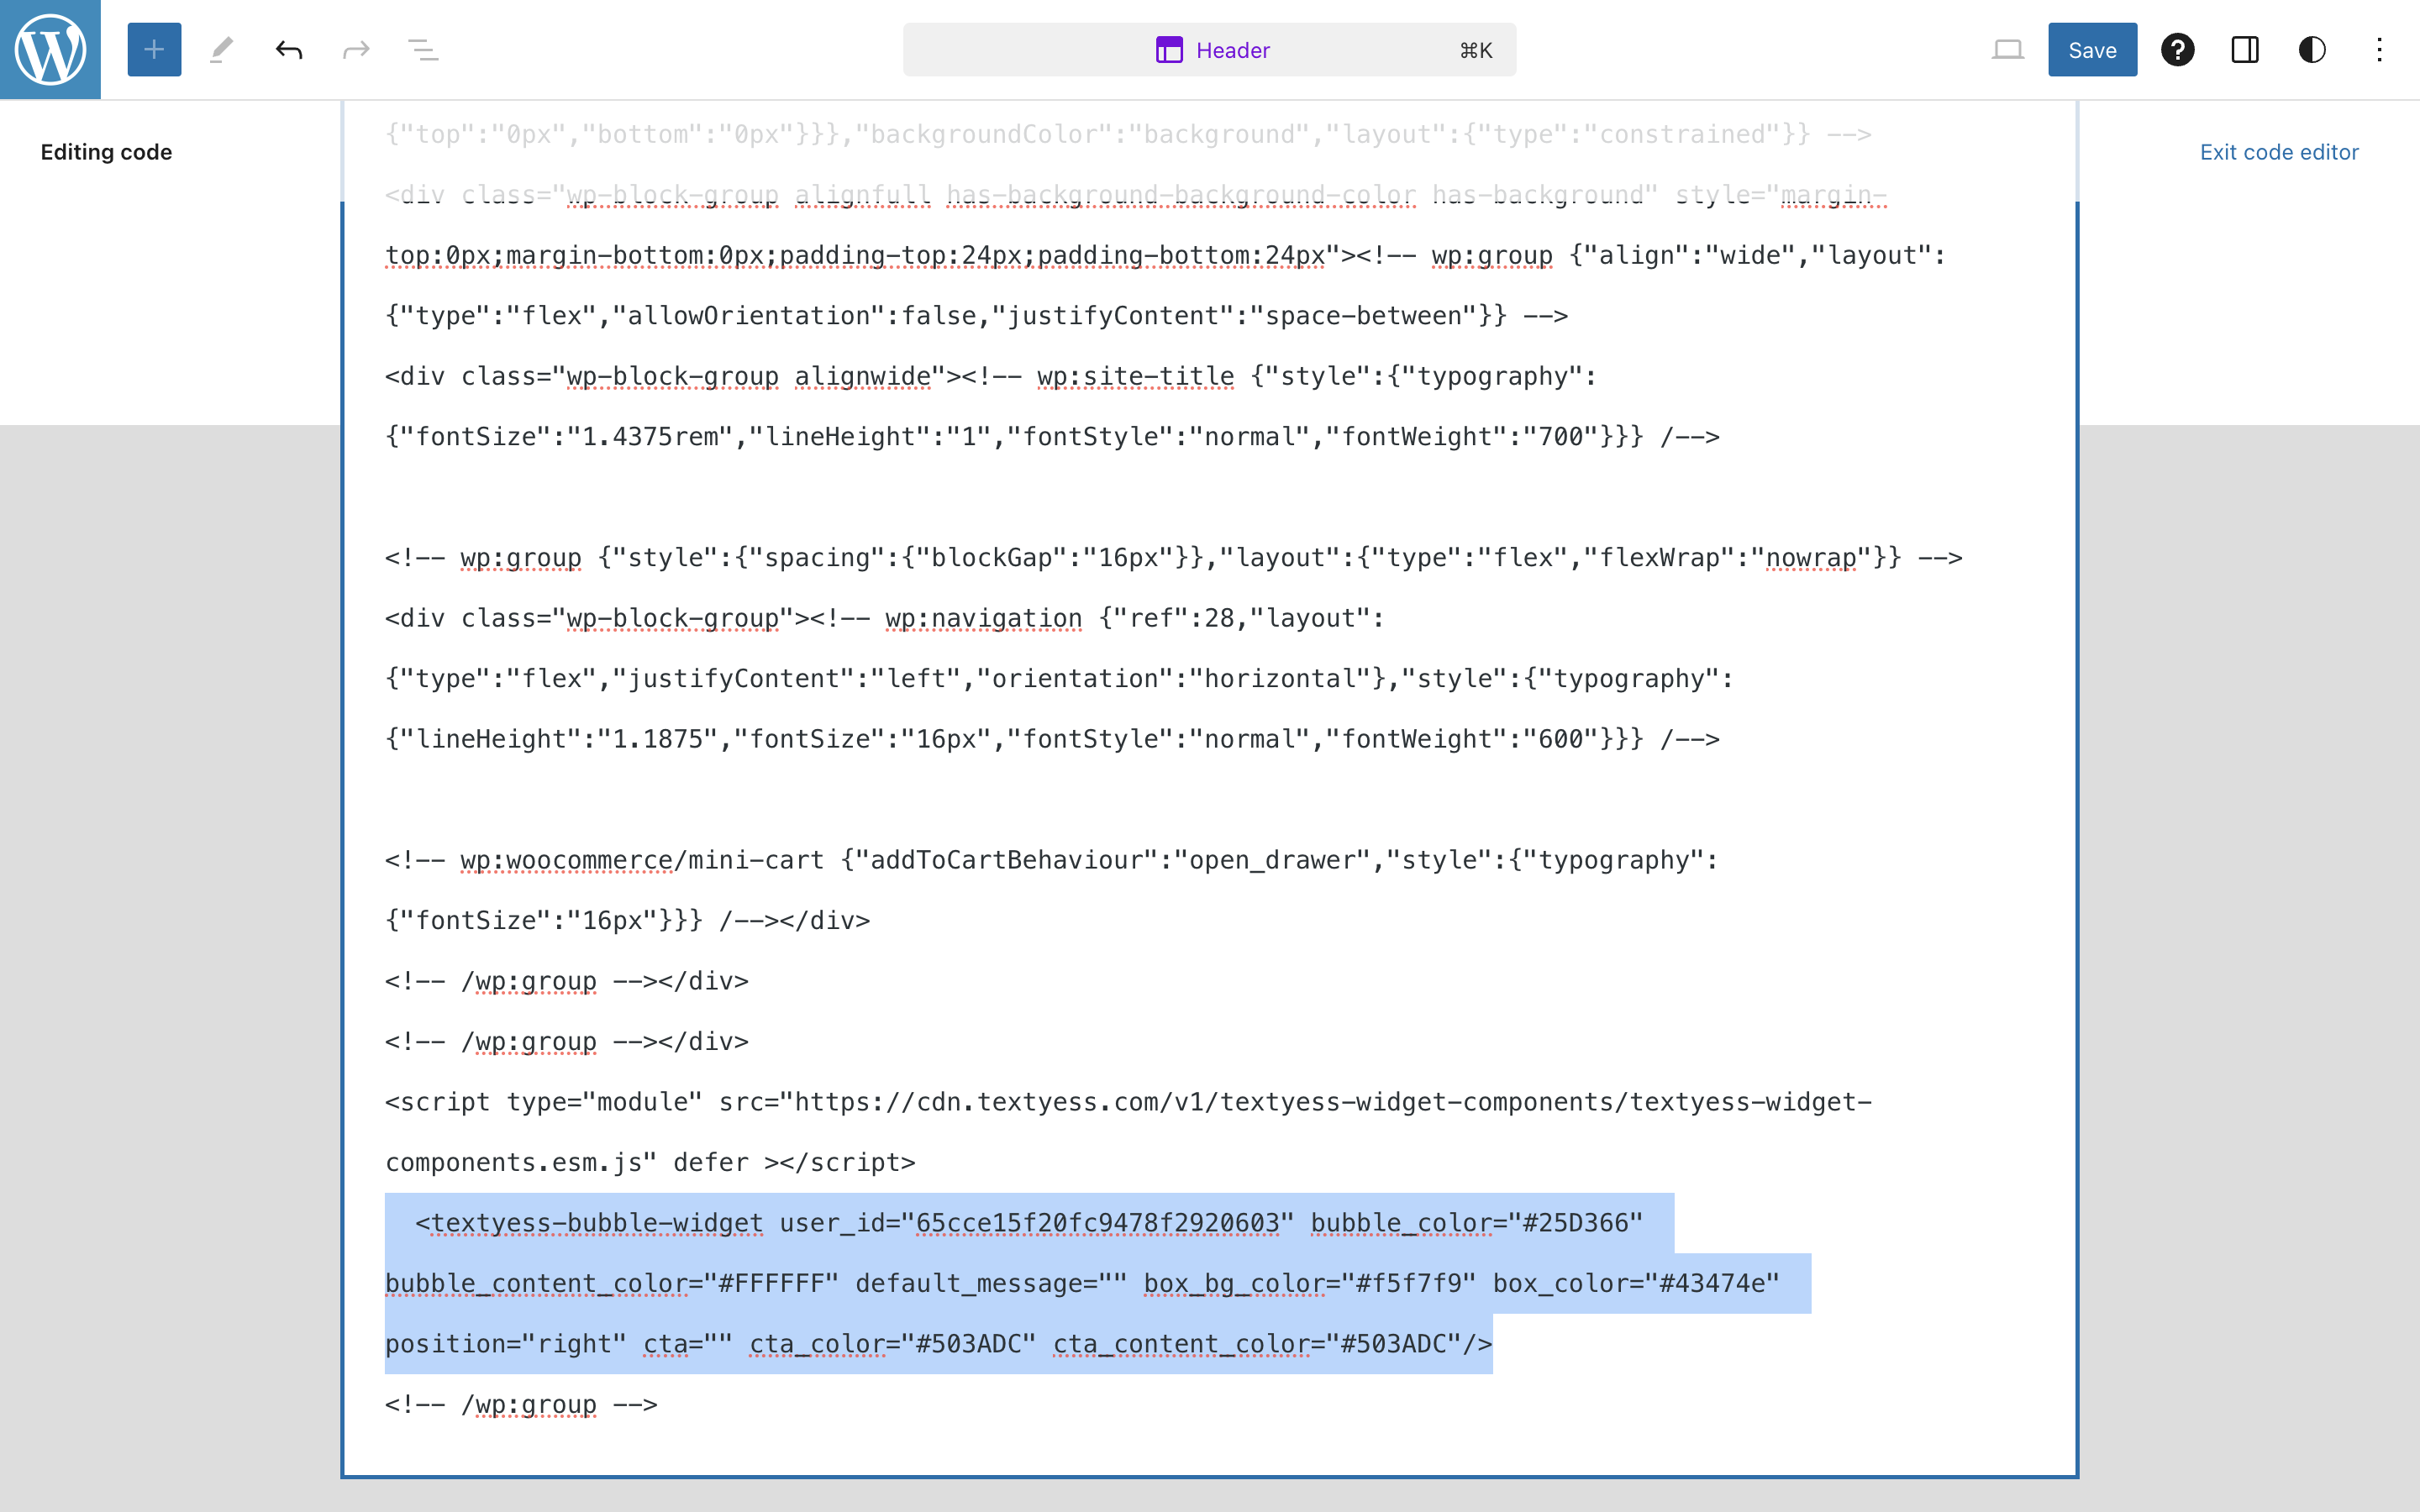Click the ⌘K shortcut hint

point(1475,50)
